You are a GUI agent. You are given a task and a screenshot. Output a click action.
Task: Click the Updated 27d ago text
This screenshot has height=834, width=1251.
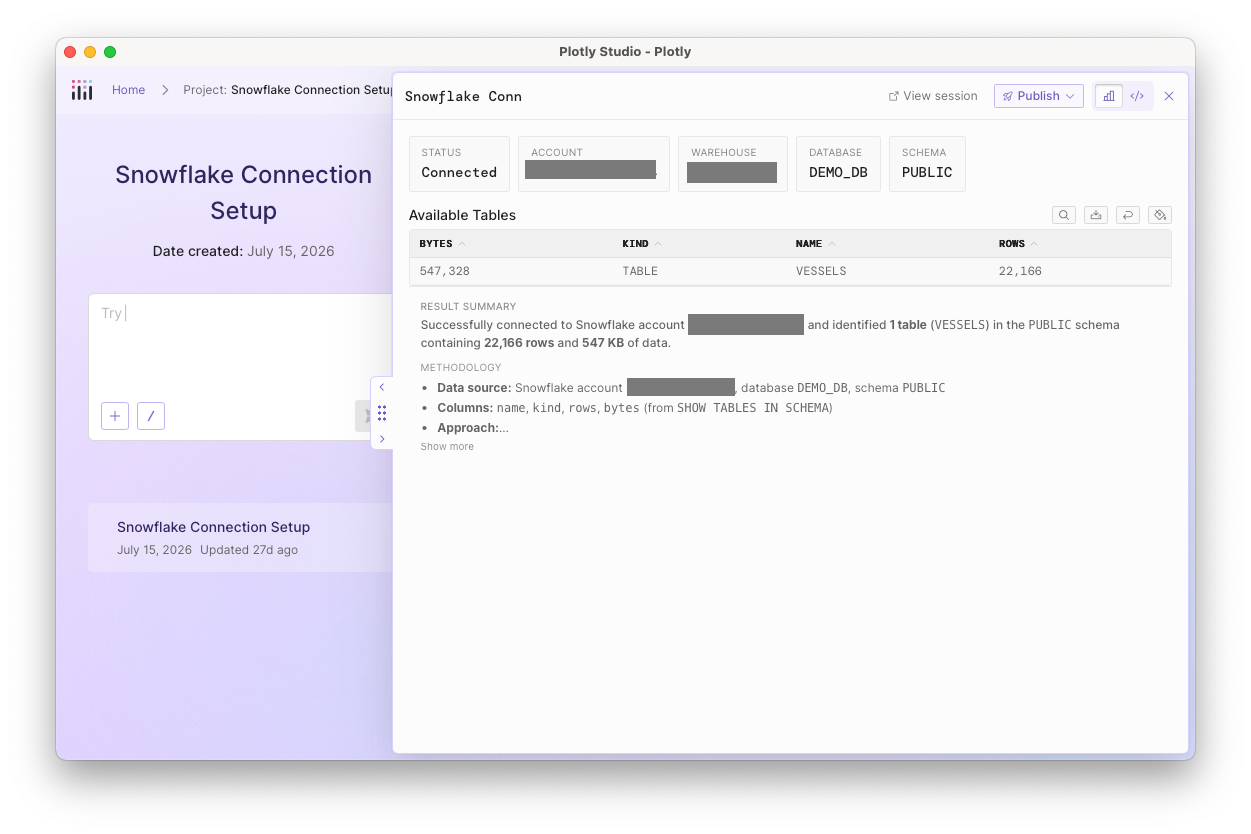(x=249, y=550)
